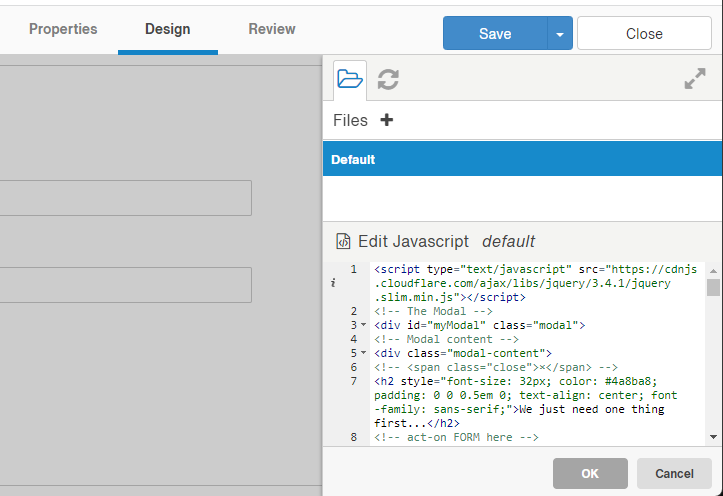Click the info marker in code gutter
Image resolution: width=723 pixels, height=496 pixels.
click(333, 283)
